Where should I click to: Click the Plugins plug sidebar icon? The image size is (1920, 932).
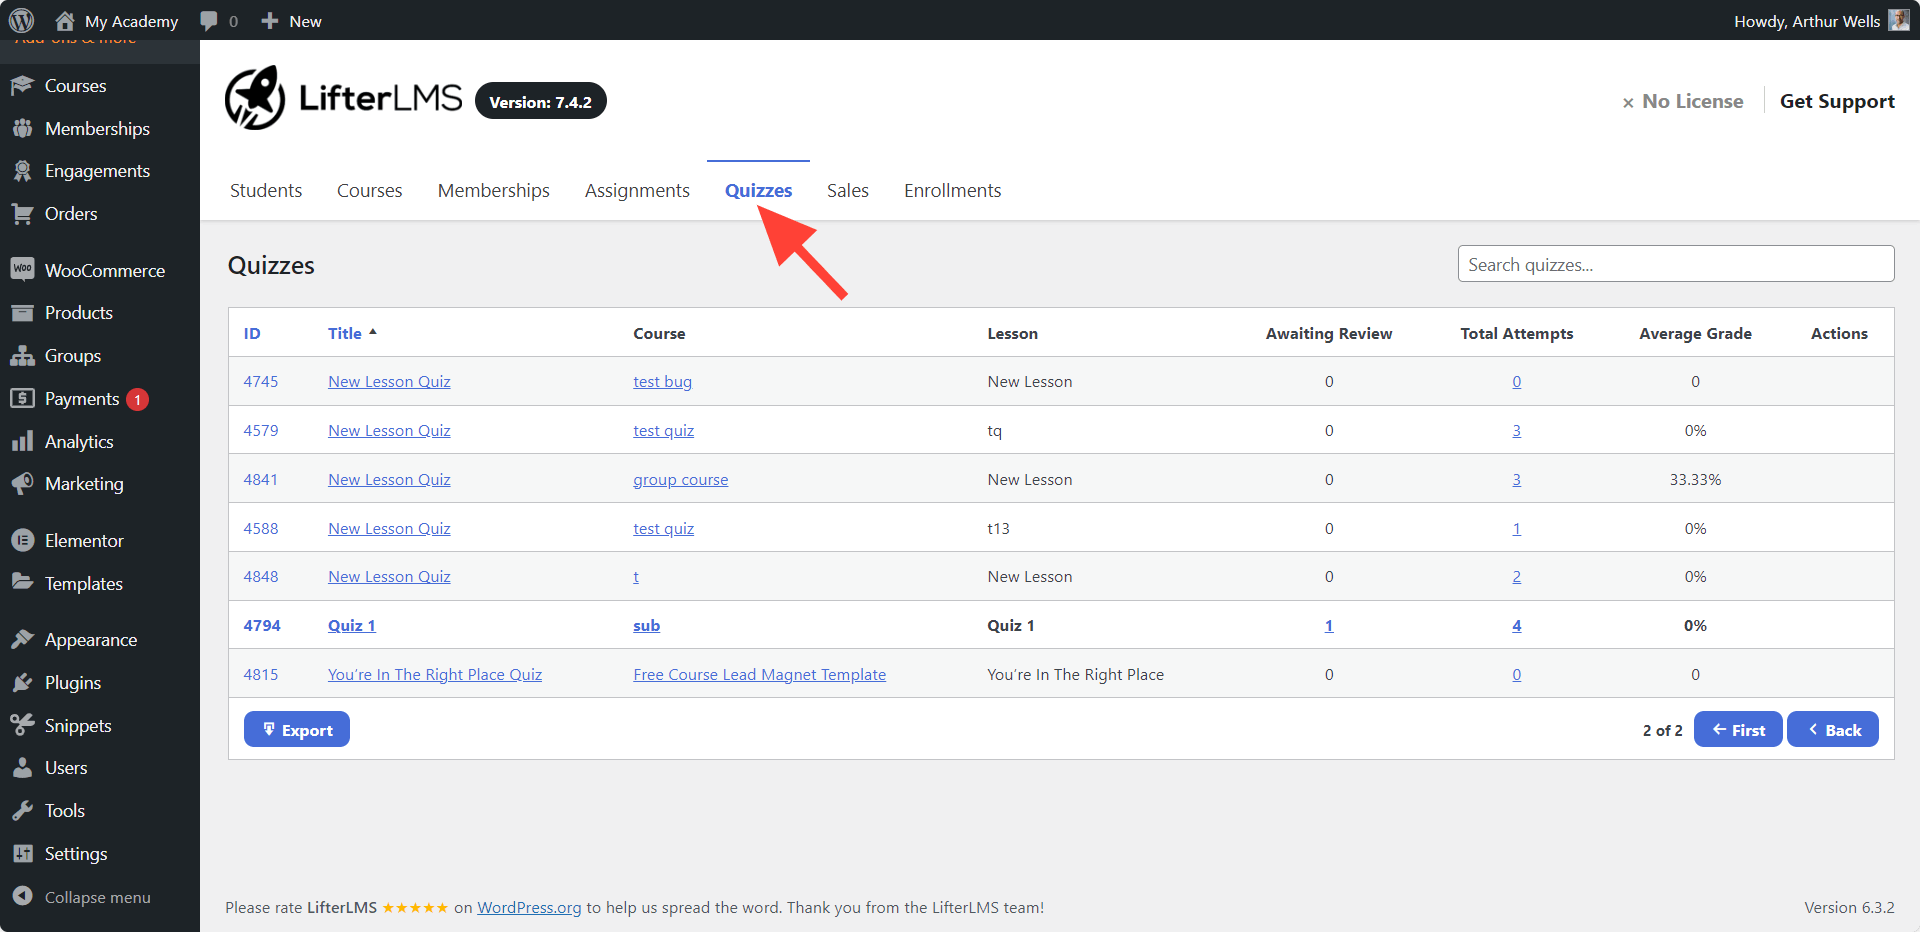(22, 682)
